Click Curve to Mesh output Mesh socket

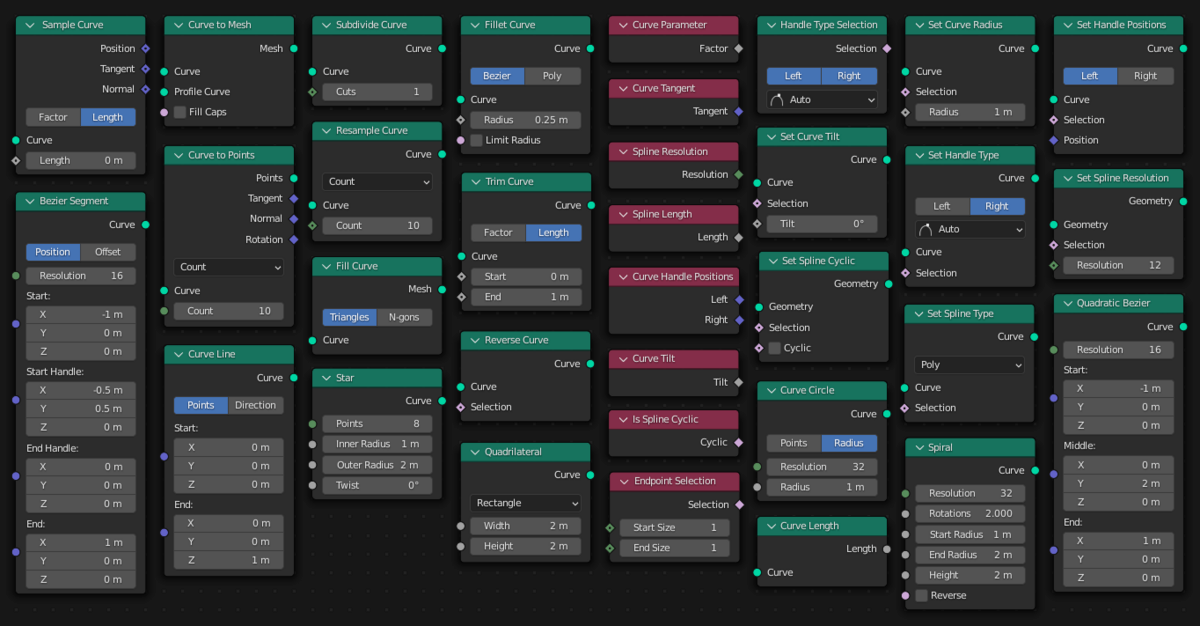click(x=294, y=48)
